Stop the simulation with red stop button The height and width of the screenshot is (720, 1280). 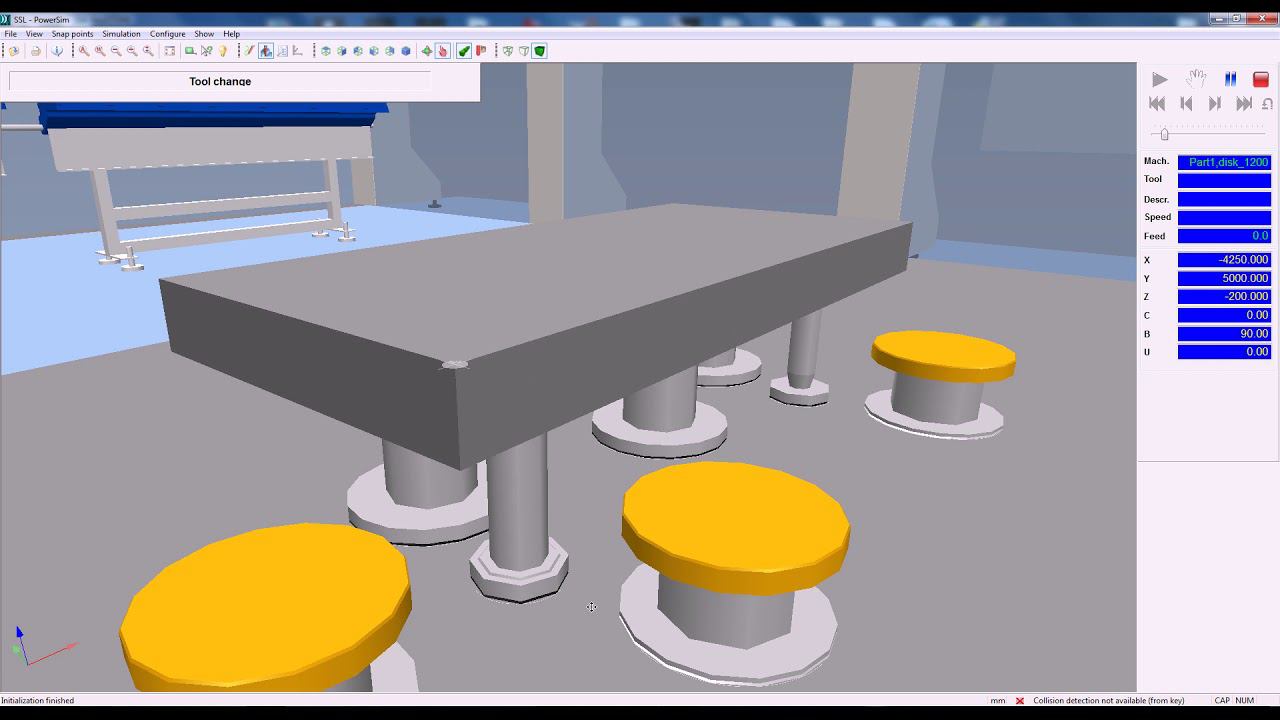coord(1261,79)
